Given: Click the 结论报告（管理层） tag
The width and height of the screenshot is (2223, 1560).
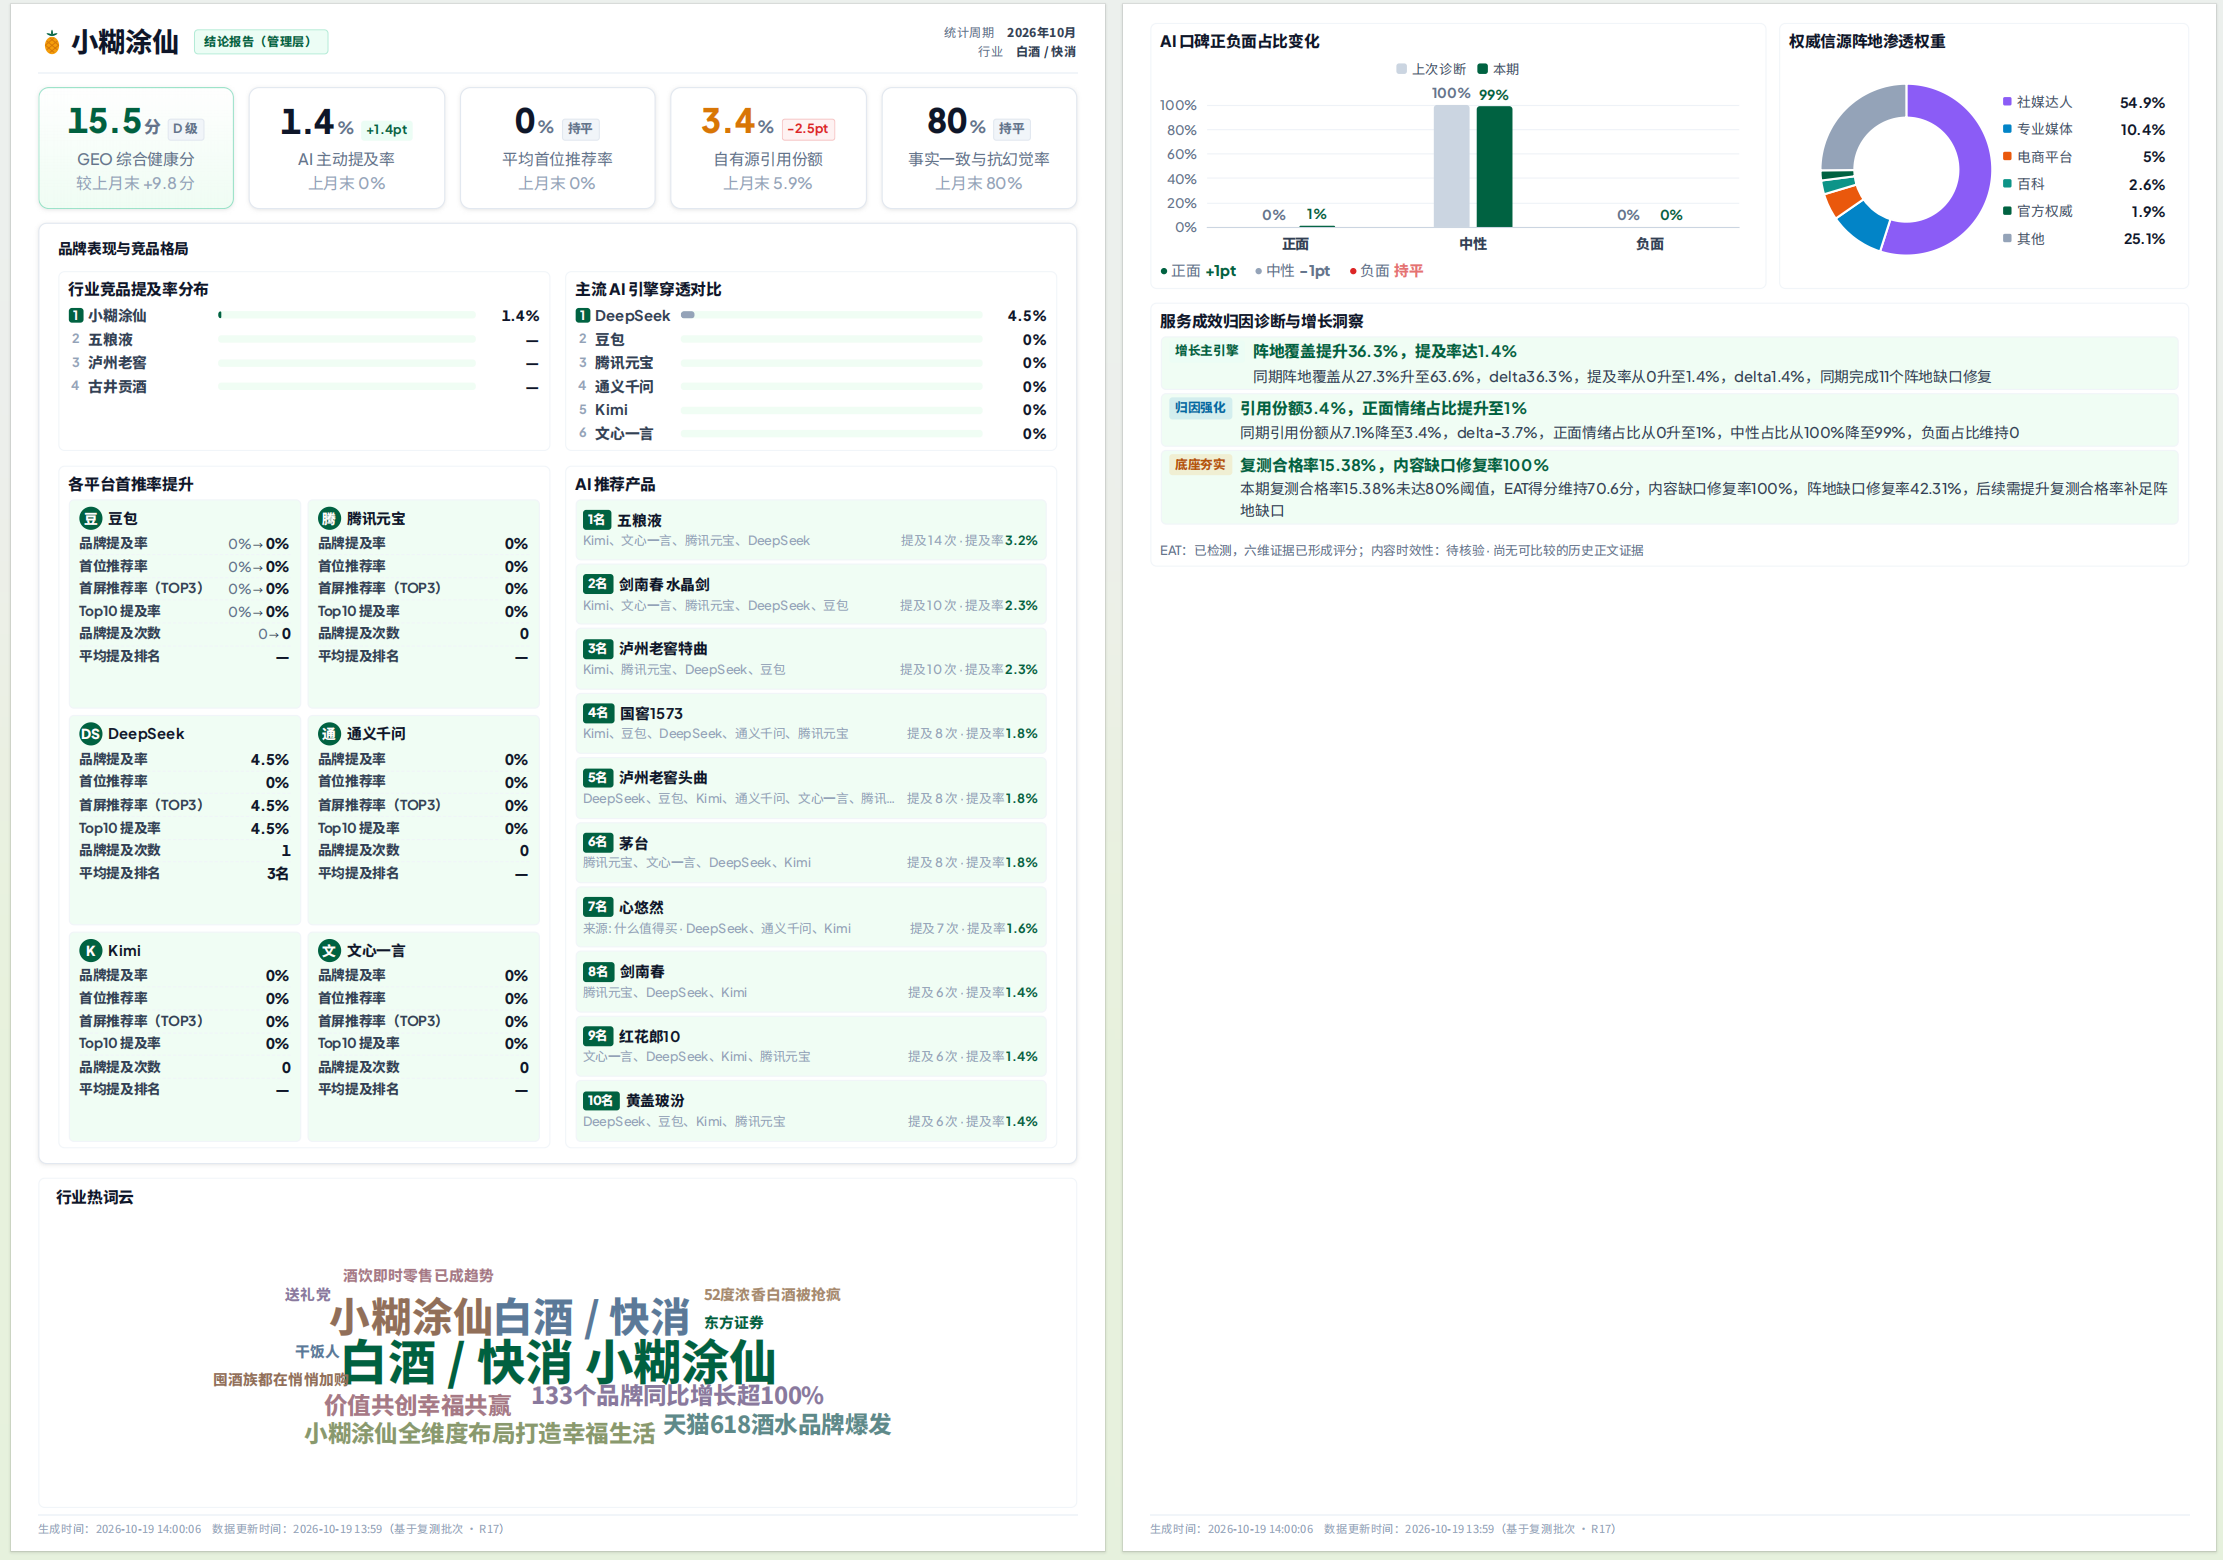Looking at the screenshot, I should click(x=260, y=41).
